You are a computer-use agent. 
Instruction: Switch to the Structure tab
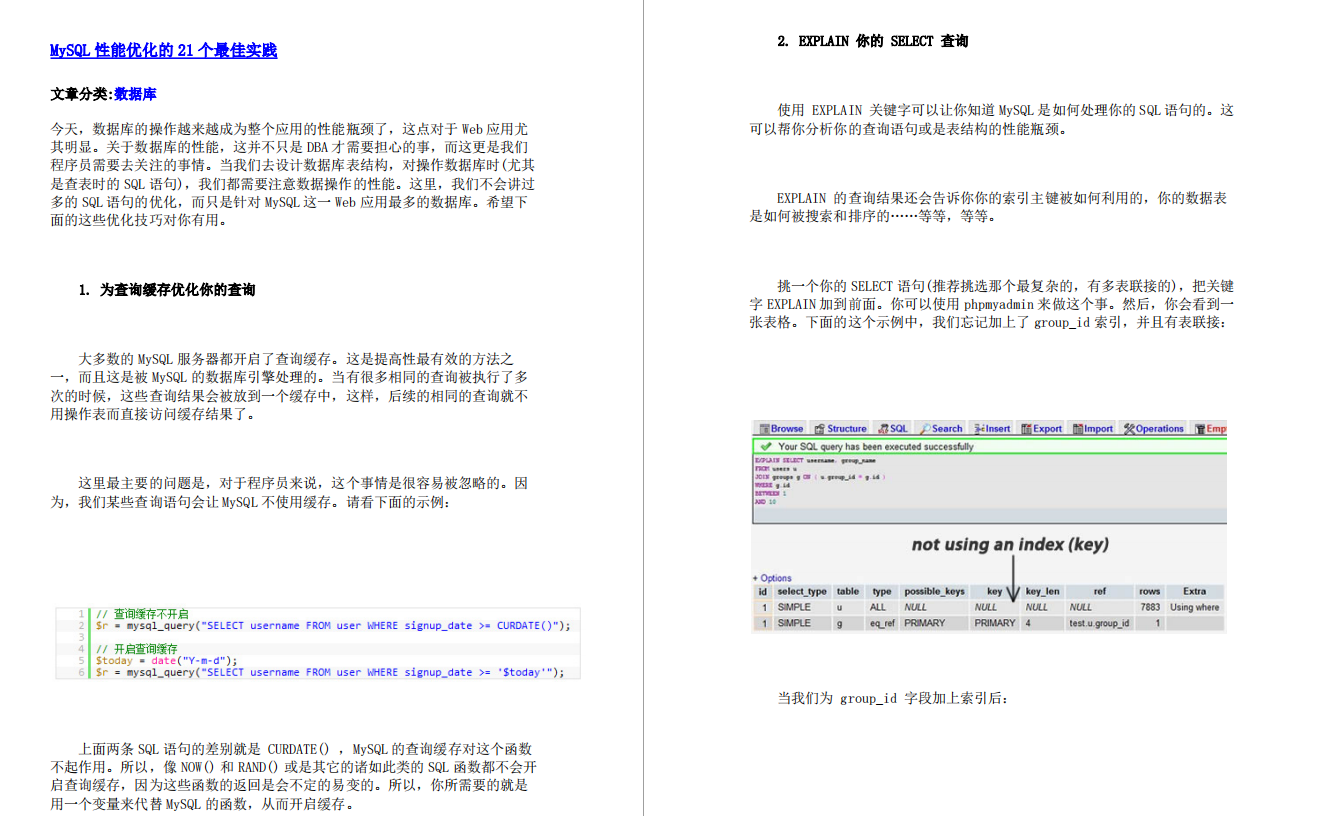(840, 428)
